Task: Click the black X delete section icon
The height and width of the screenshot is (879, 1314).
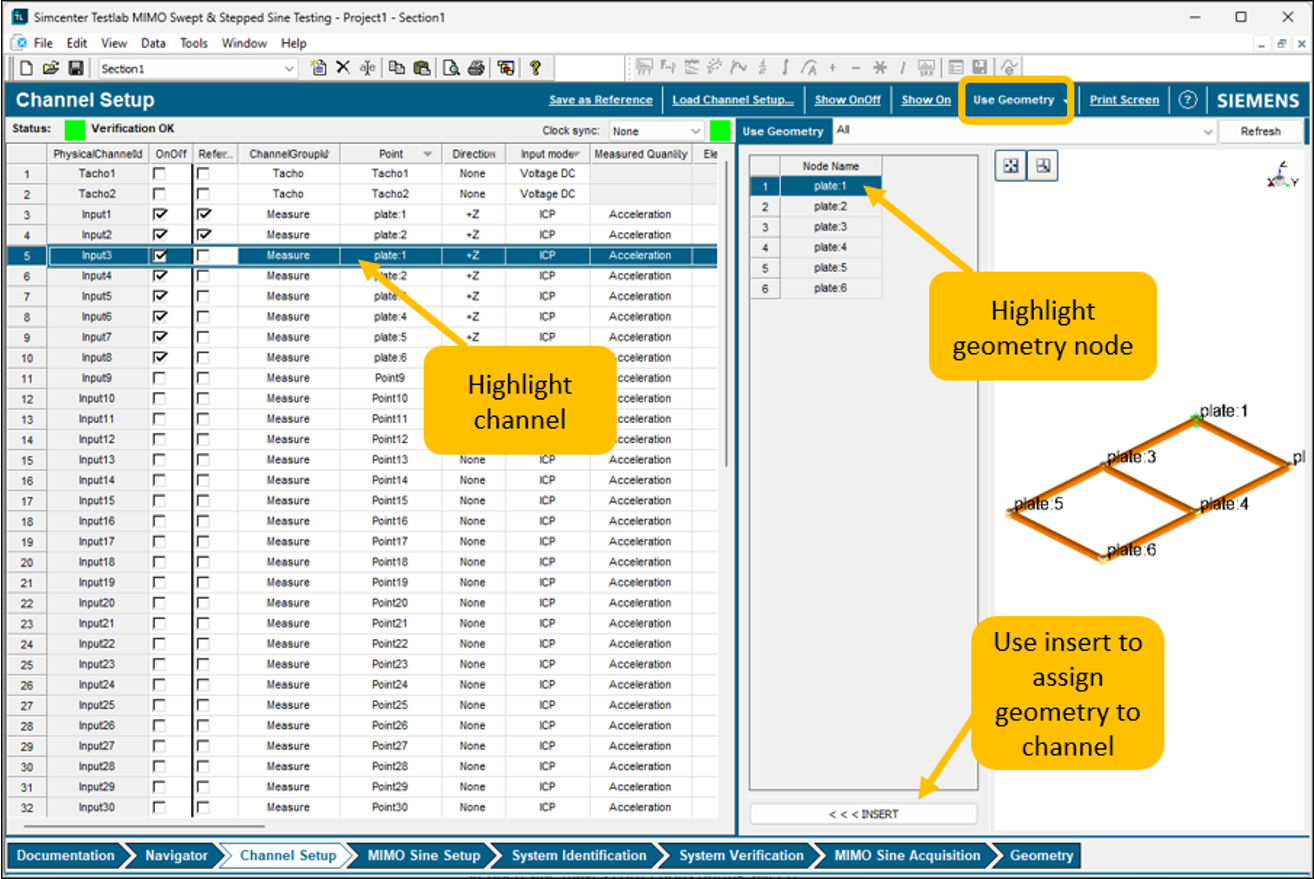Action: point(343,68)
